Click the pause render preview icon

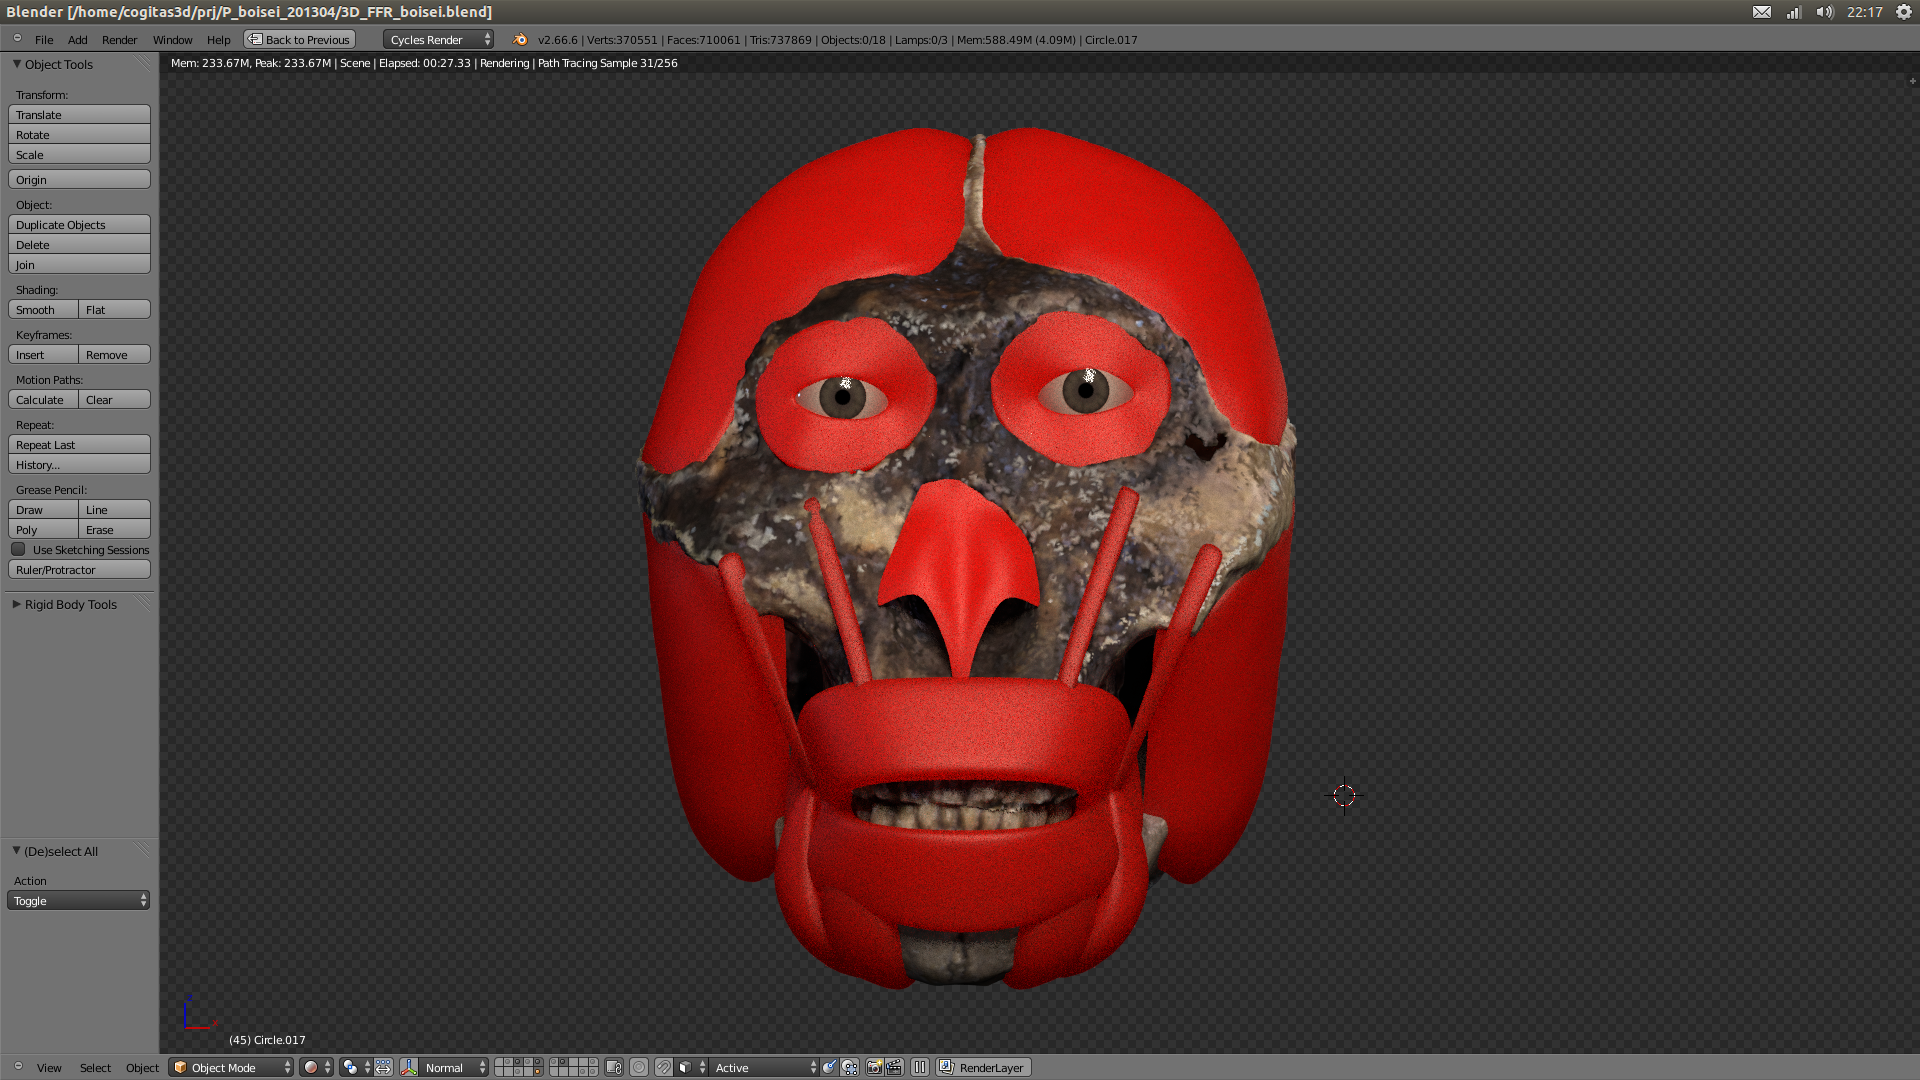tap(920, 1067)
